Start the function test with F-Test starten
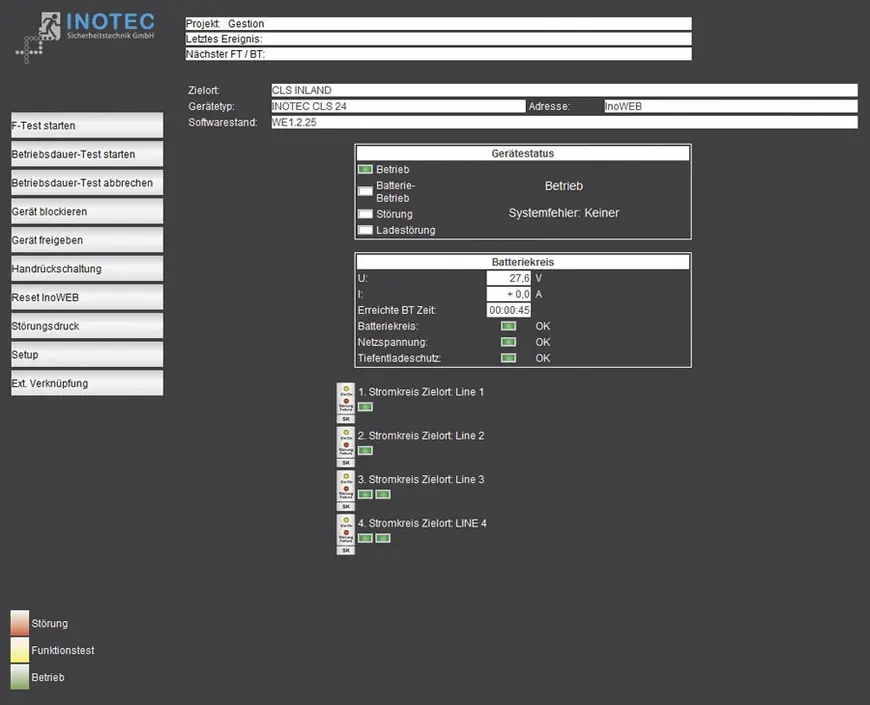This screenshot has height=705, width=870. click(87, 126)
